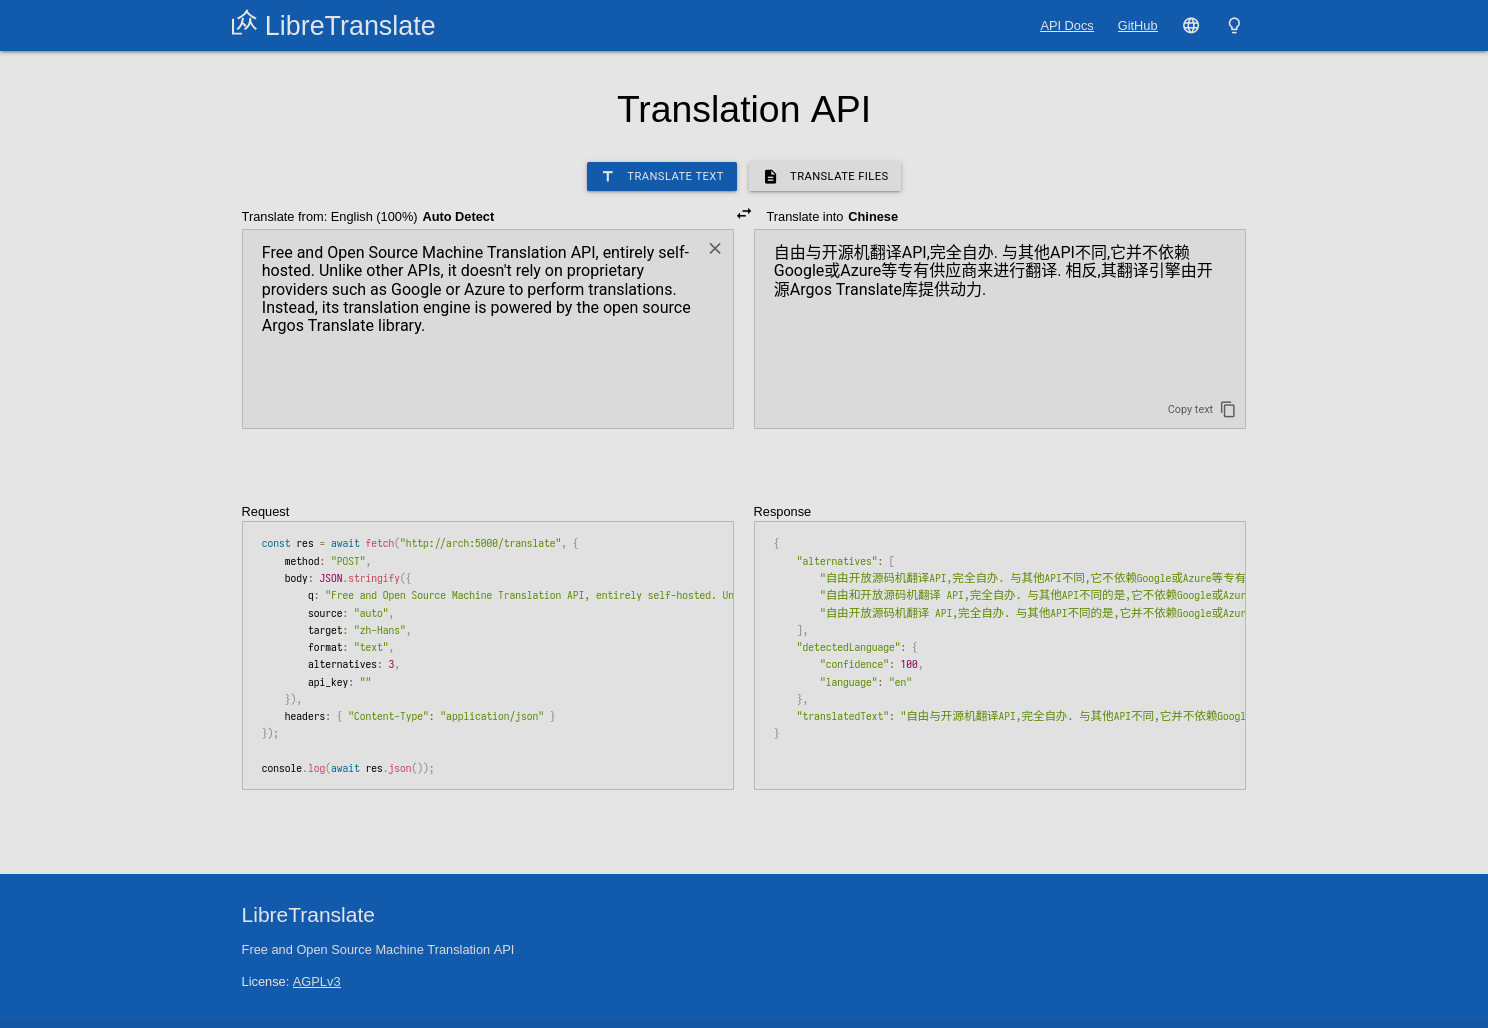Viewport: 1488px width, 1028px height.
Task: Click "language": "en" line in Response
Action: point(866,683)
